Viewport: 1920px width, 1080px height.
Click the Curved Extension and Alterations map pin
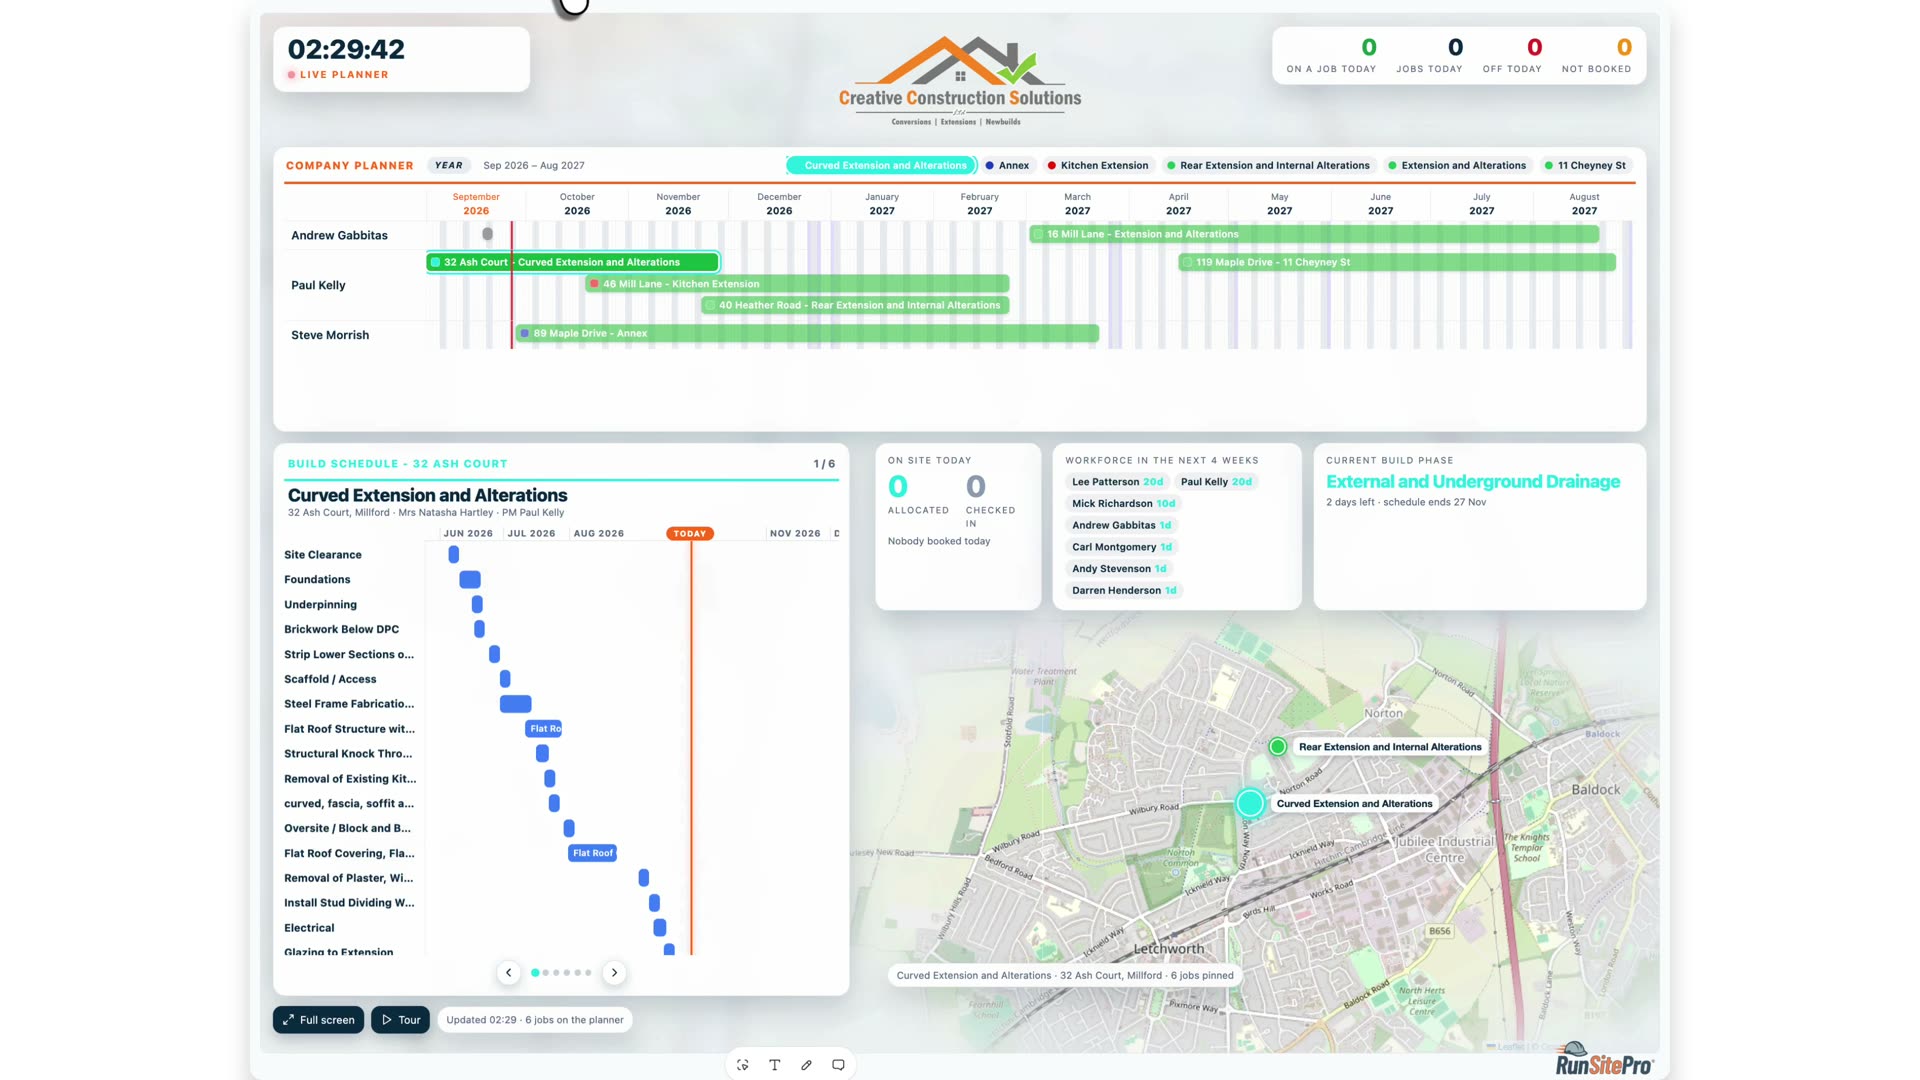(1250, 803)
